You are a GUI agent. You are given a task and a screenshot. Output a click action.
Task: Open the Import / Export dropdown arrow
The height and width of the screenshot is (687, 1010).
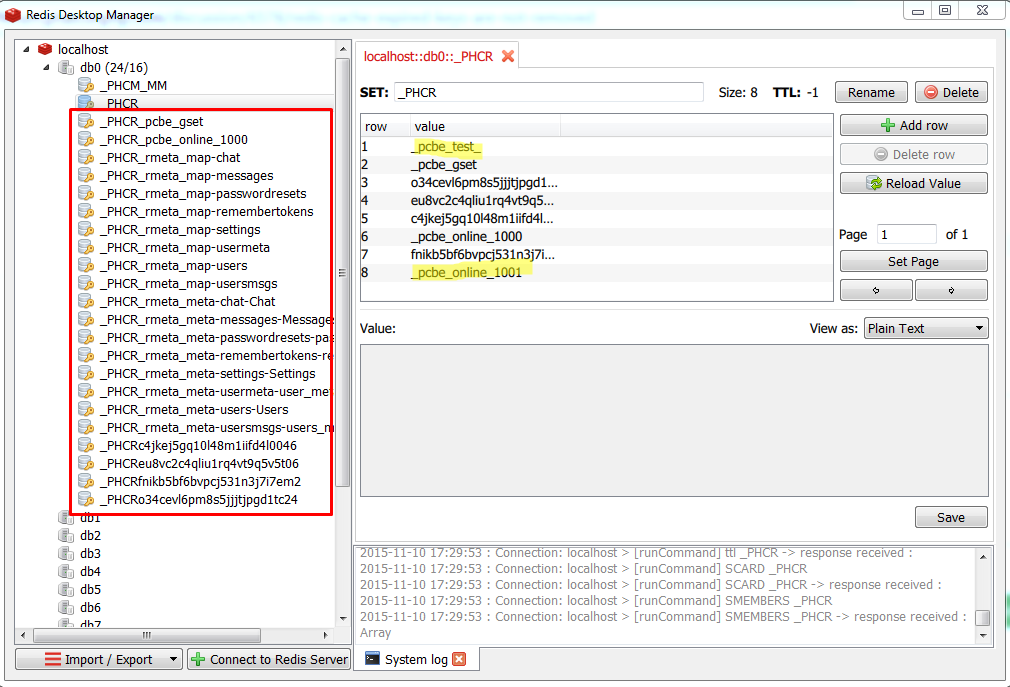tap(172, 659)
